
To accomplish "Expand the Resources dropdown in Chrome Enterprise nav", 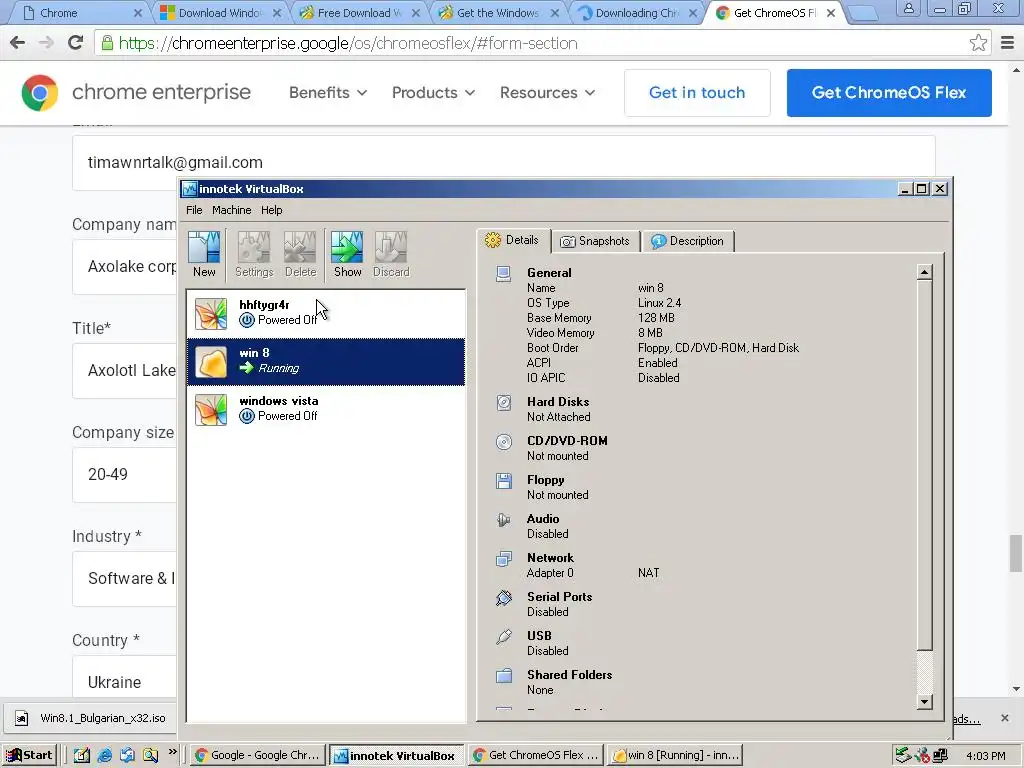I will click(x=547, y=93).
